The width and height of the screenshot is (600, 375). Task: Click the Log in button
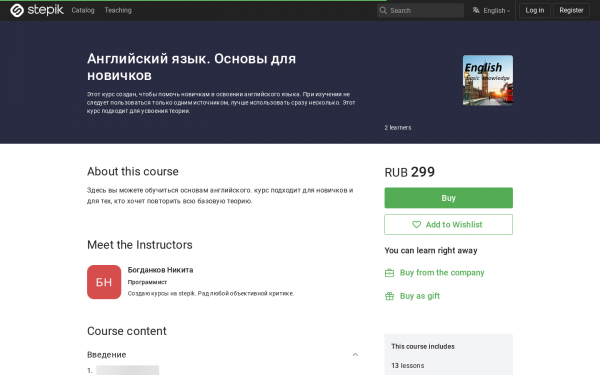pyautogui.click(x=535, y=10)
